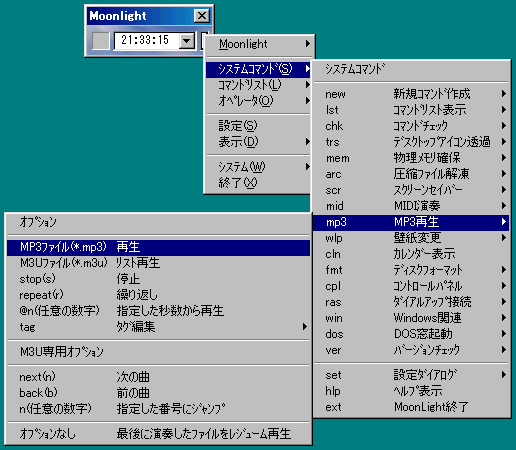Choose 終了(X) to exit
The image size is (516, 450).
(x=259, y=182)
